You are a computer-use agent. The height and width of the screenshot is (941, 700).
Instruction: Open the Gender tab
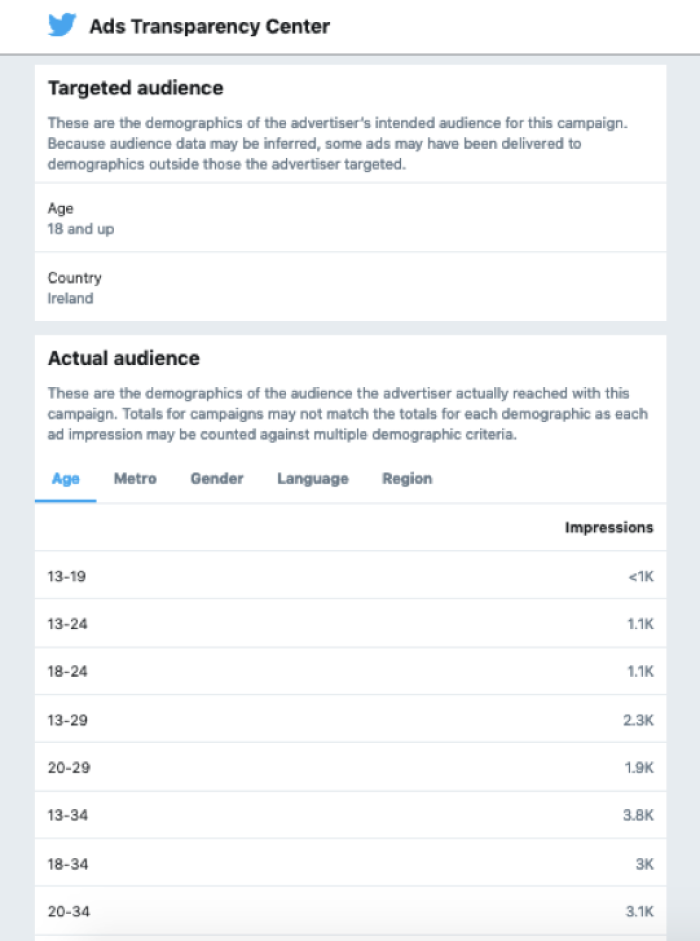(217, 479)
